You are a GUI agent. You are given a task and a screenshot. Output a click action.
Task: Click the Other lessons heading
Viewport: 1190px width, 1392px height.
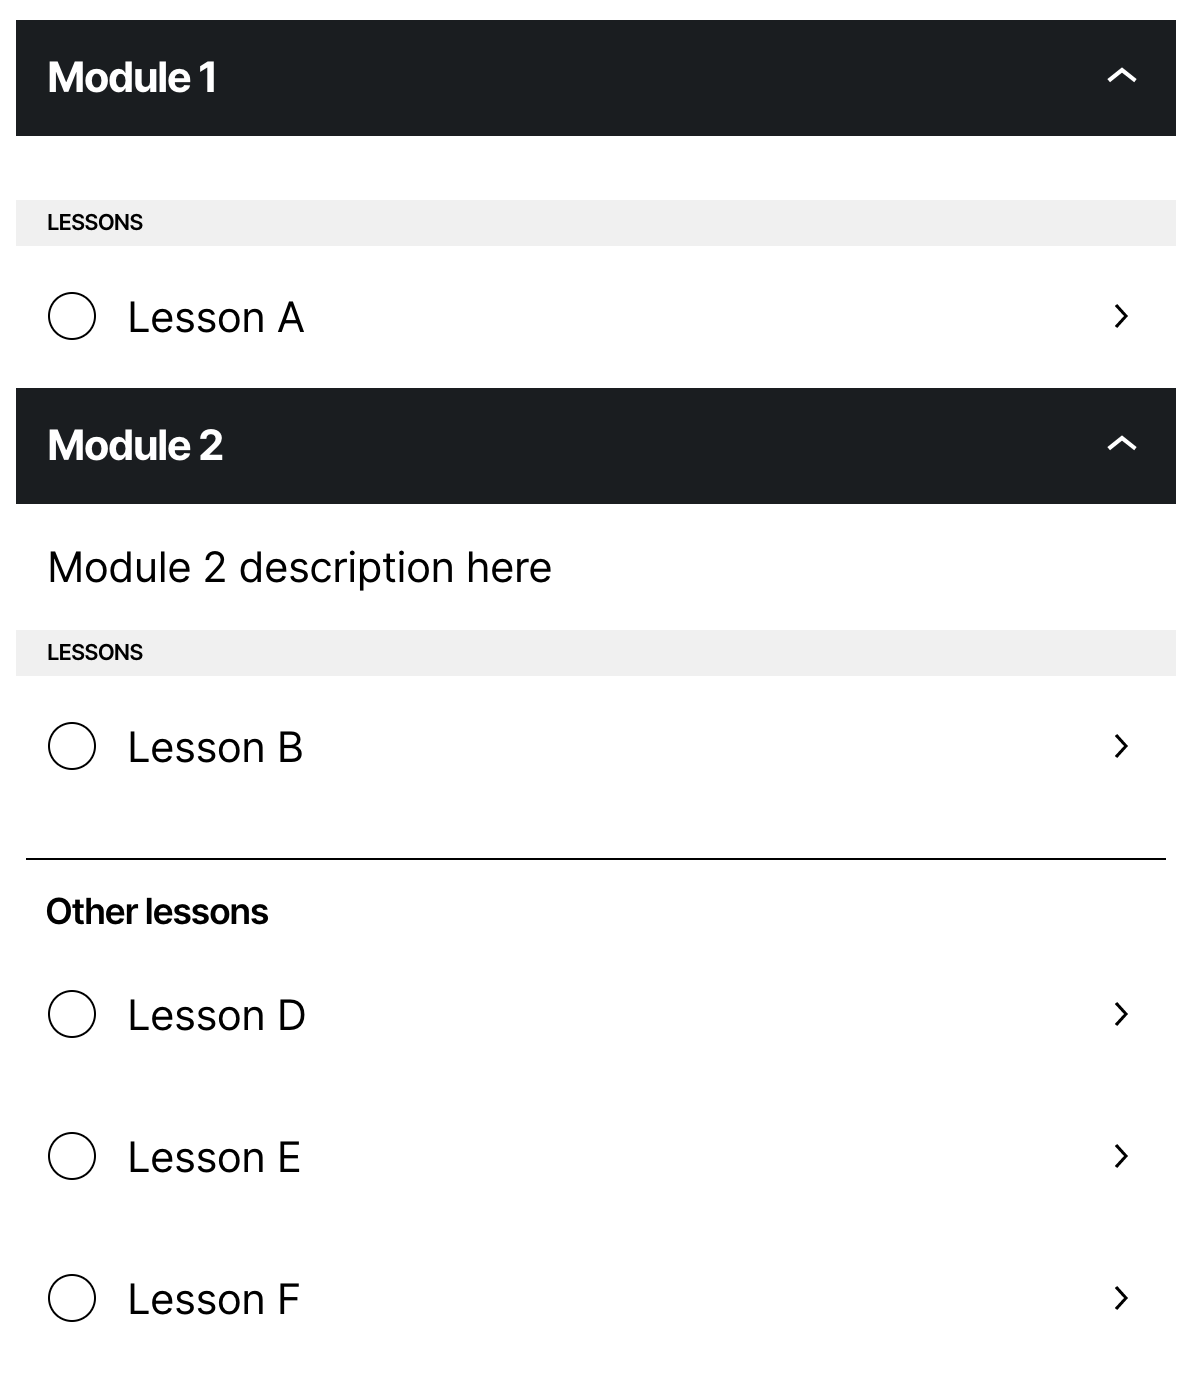[157, 911]
